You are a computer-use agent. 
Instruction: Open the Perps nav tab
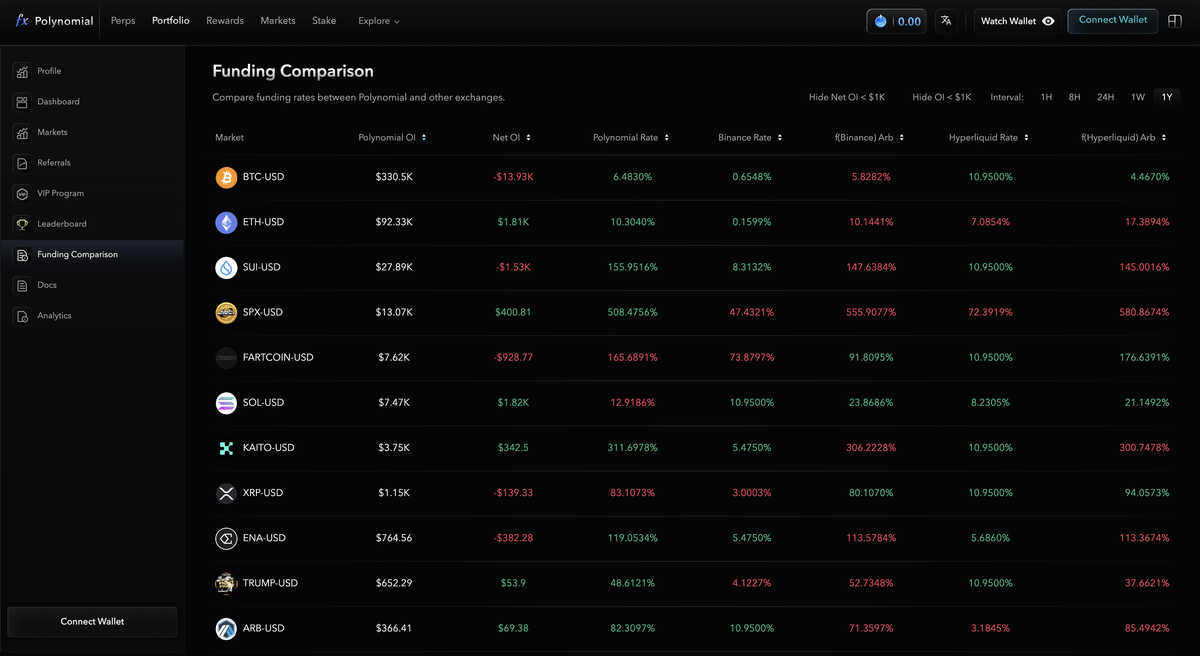[x=123, y=21]
